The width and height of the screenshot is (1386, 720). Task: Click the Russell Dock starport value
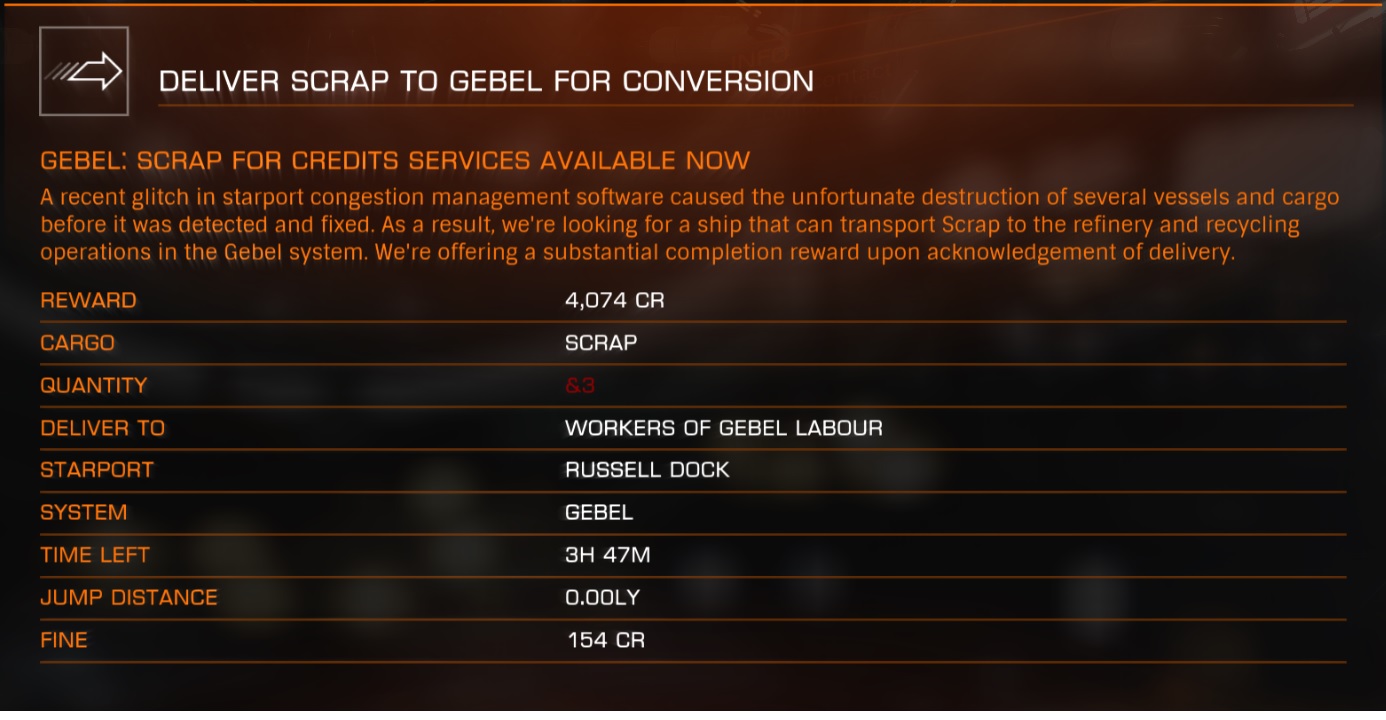pyautogui.click(x=647, y=470)
